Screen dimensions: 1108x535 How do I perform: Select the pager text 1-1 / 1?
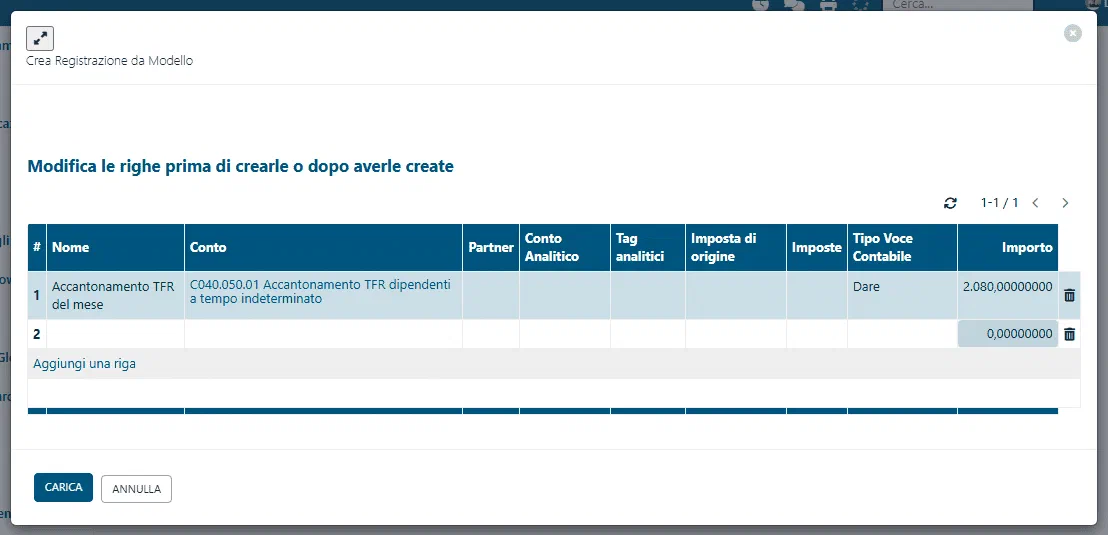pyautogui.click(x=999, y=203)
